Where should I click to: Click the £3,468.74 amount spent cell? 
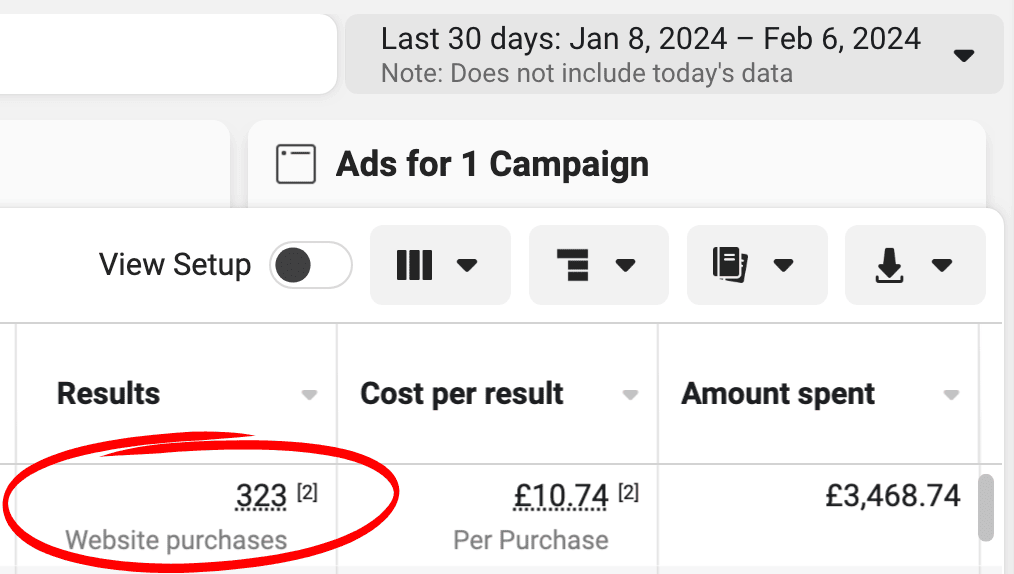click(892, 496)
